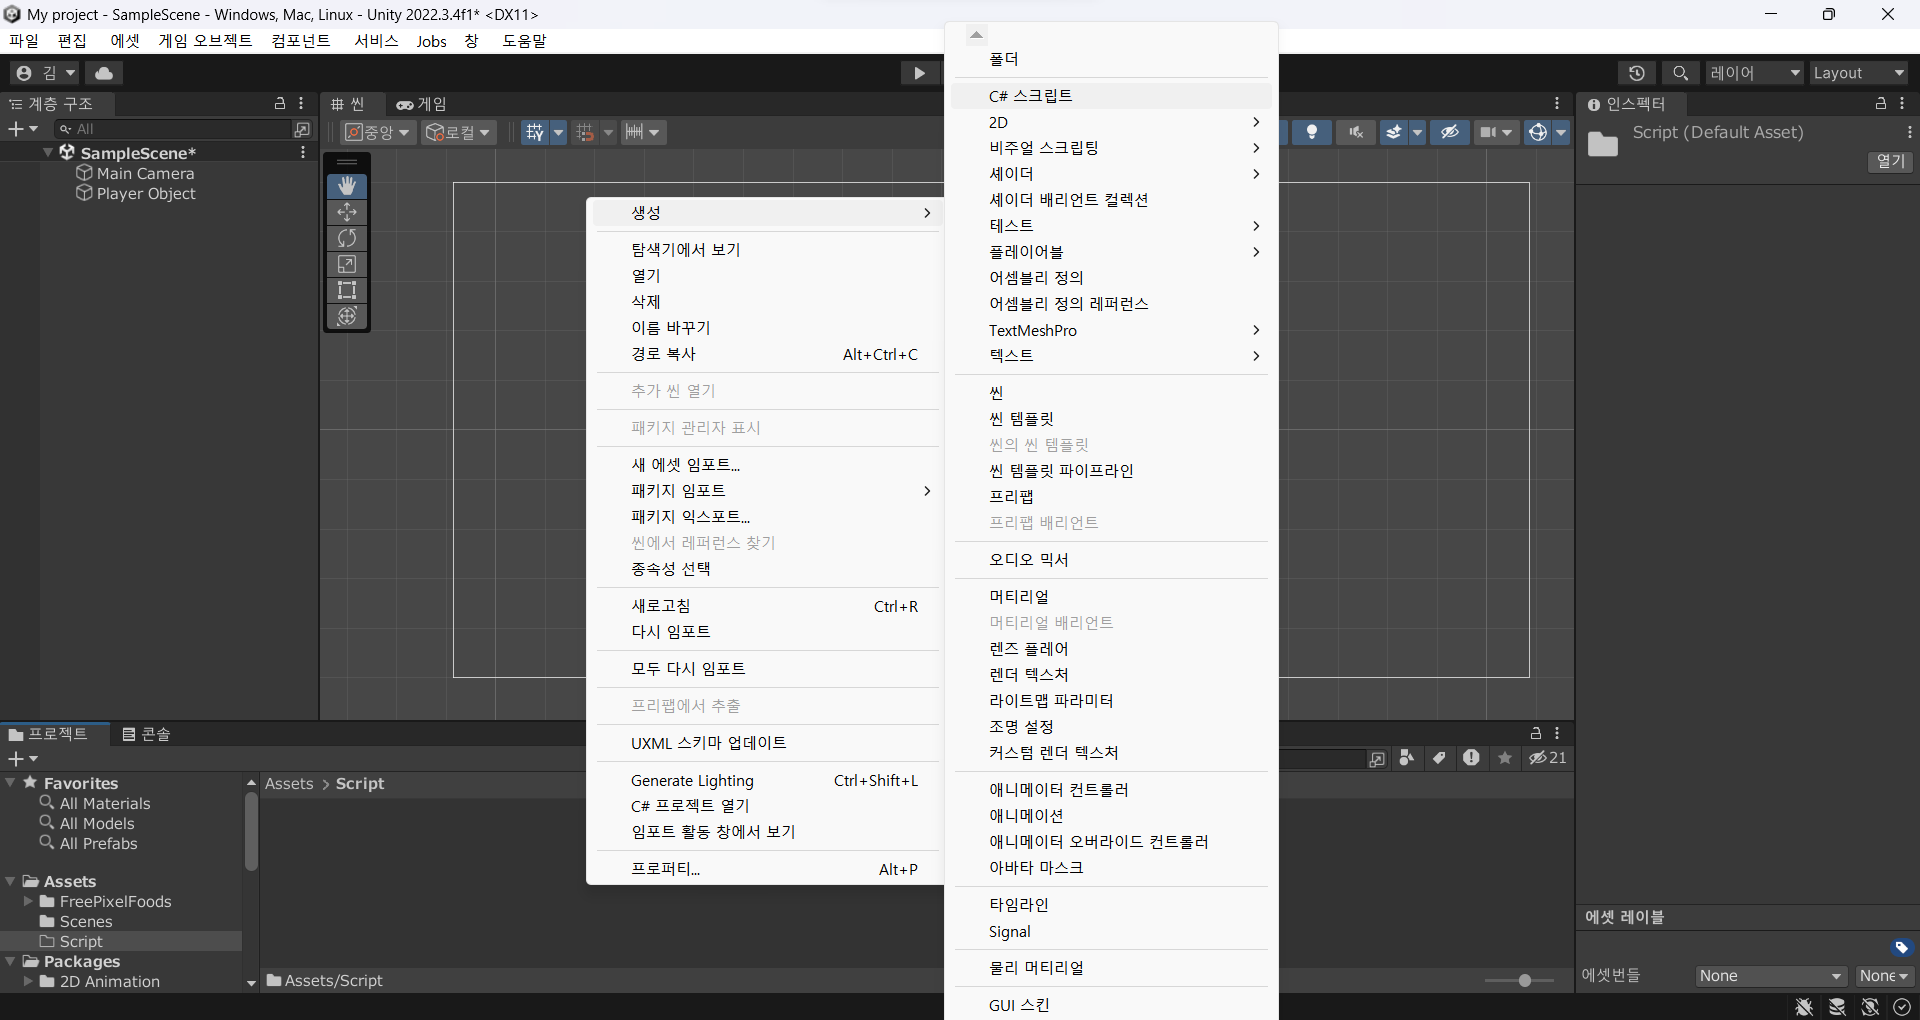Toggle the Inspector panel lock

pyautogui.click(x=1881, y=103)
